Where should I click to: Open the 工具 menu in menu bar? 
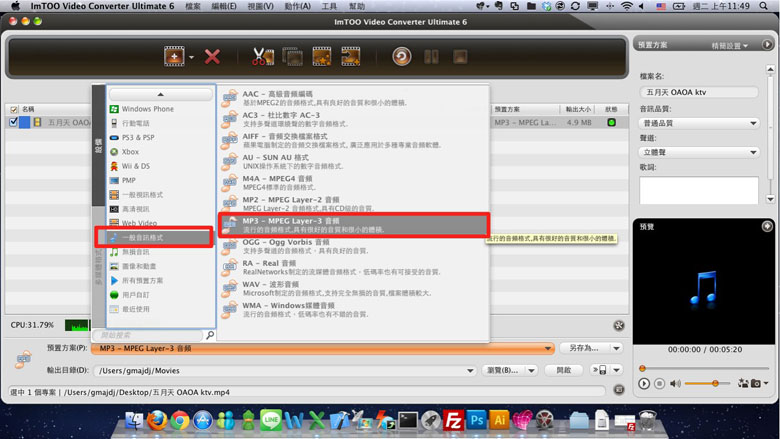(329, 6)
